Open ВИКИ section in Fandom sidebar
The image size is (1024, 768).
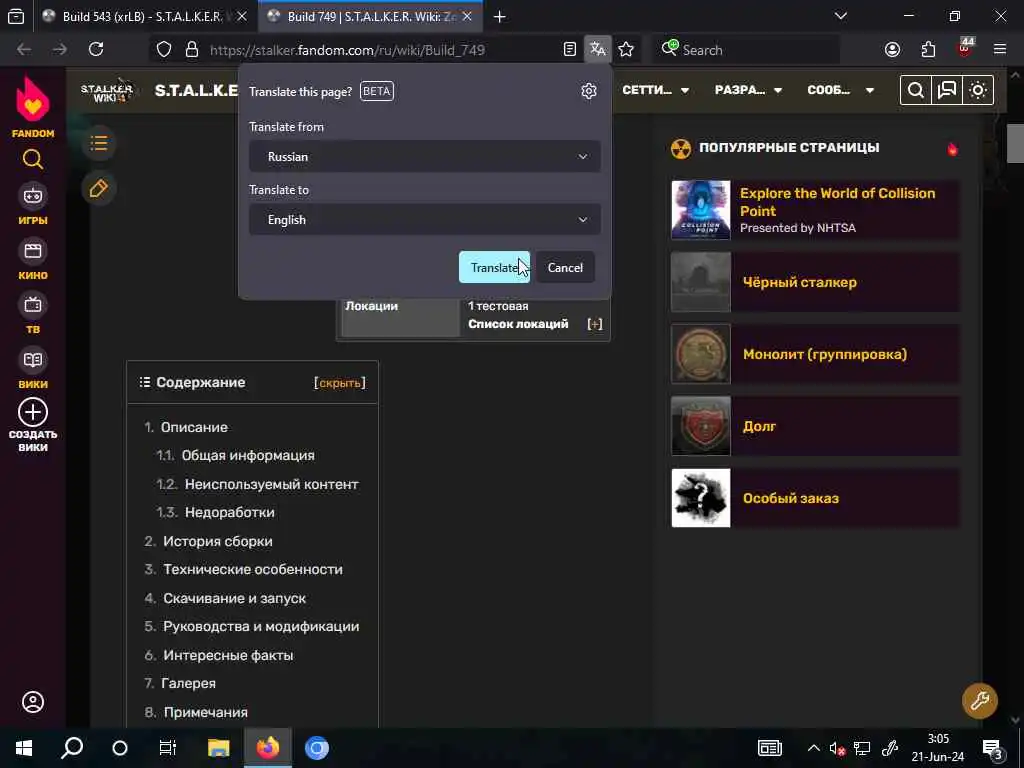(x=33, y=368)
